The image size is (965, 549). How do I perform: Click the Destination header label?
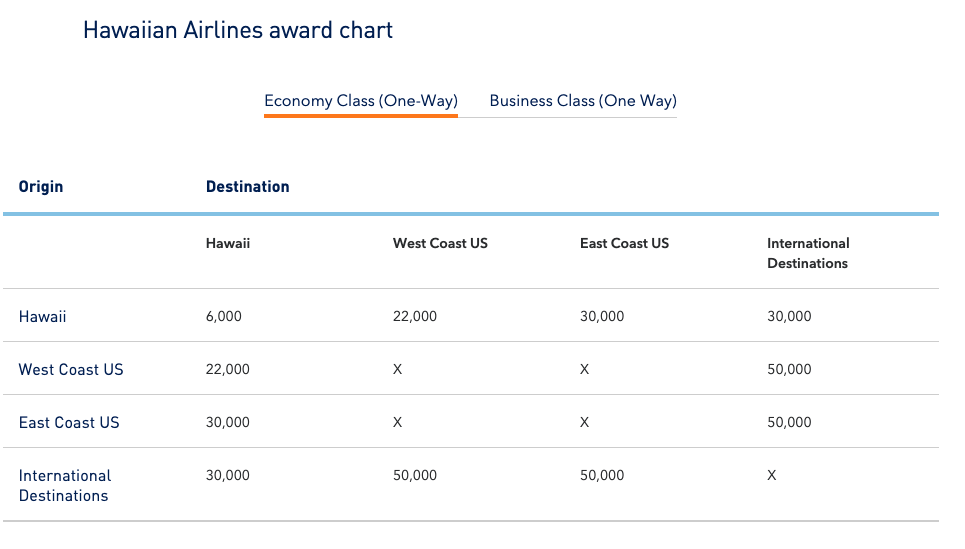248,187
